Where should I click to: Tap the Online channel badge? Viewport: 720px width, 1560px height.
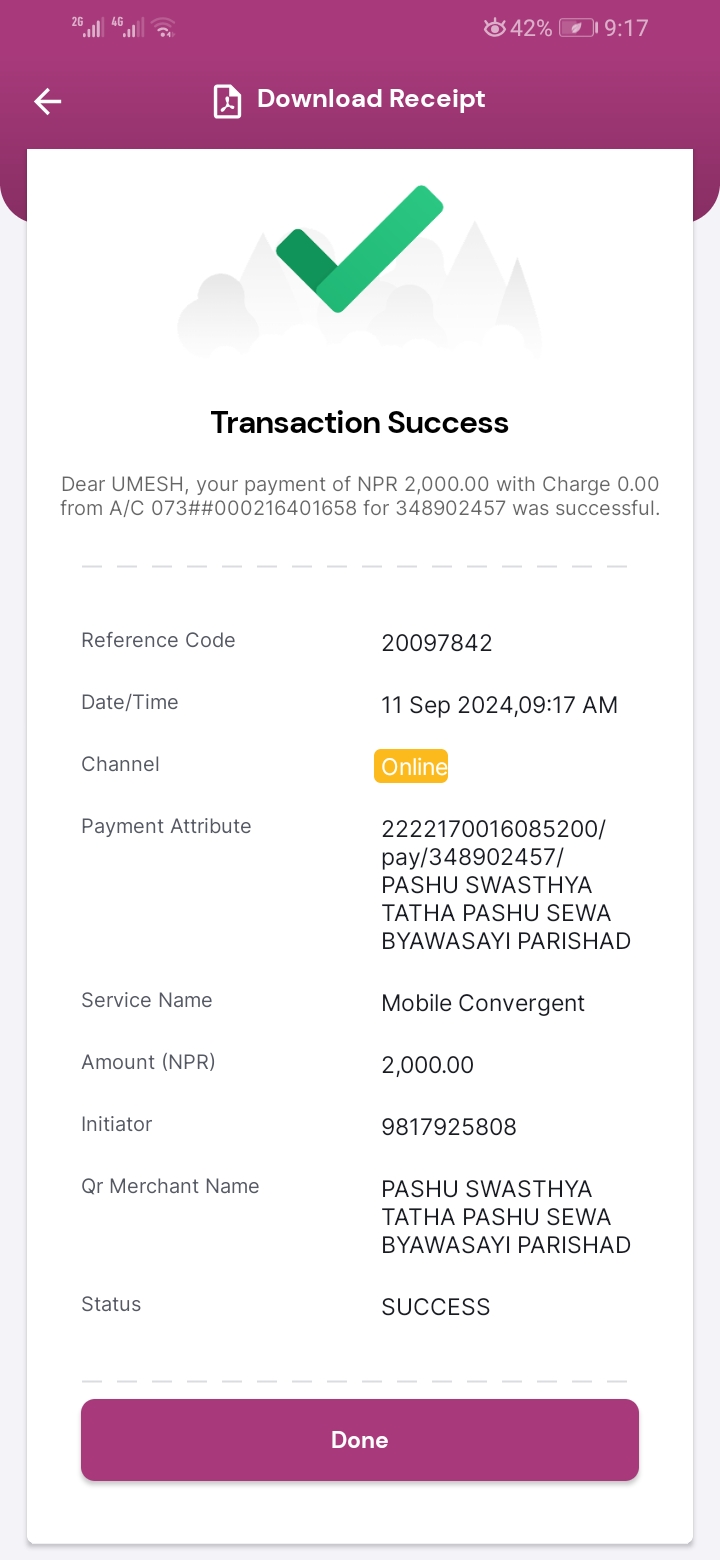[x=411, y=767]
